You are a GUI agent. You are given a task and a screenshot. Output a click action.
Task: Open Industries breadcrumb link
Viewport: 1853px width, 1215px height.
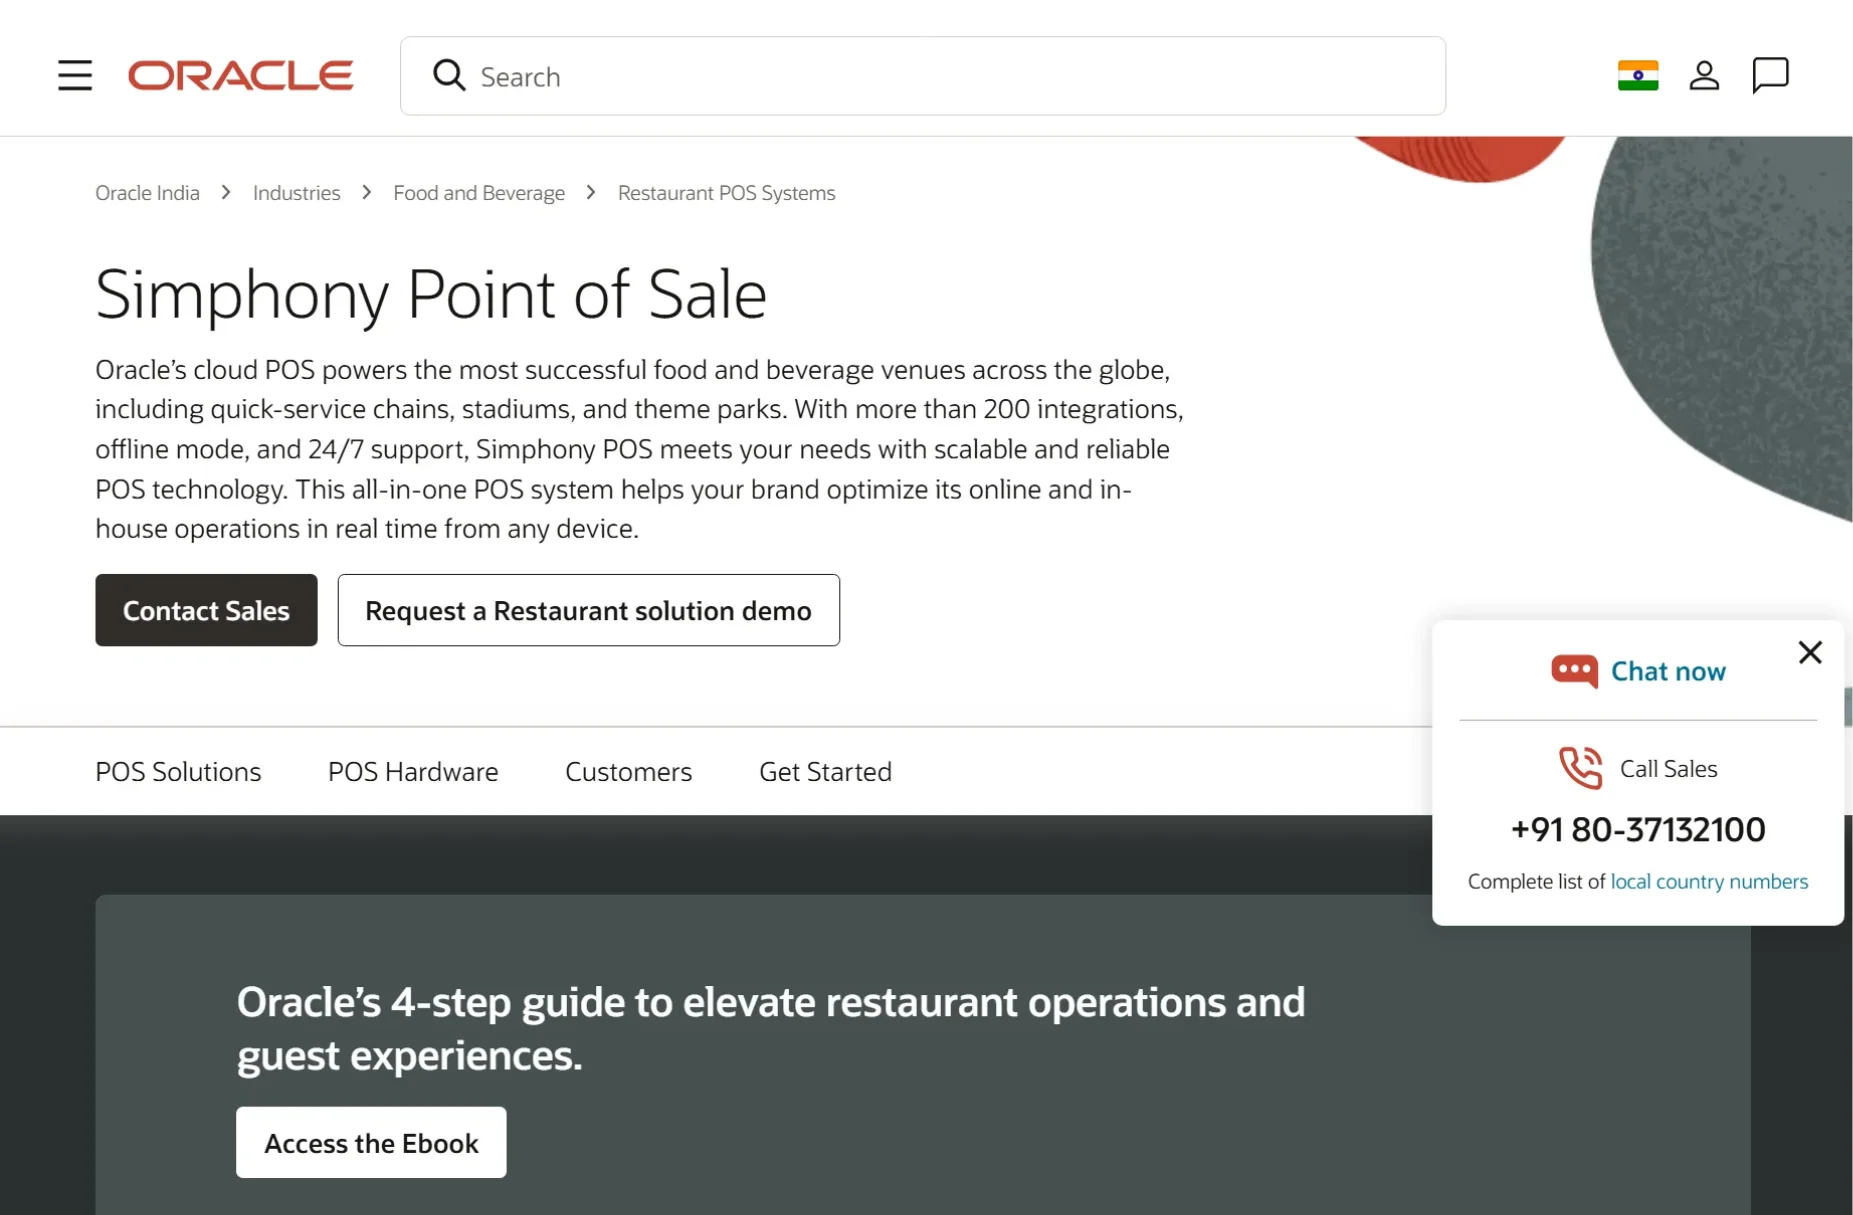(x=296, y=193)
